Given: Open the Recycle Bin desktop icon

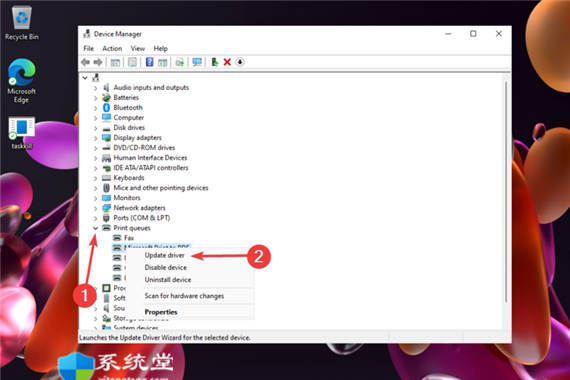Looking at the screenshot, I should (21, 23).
